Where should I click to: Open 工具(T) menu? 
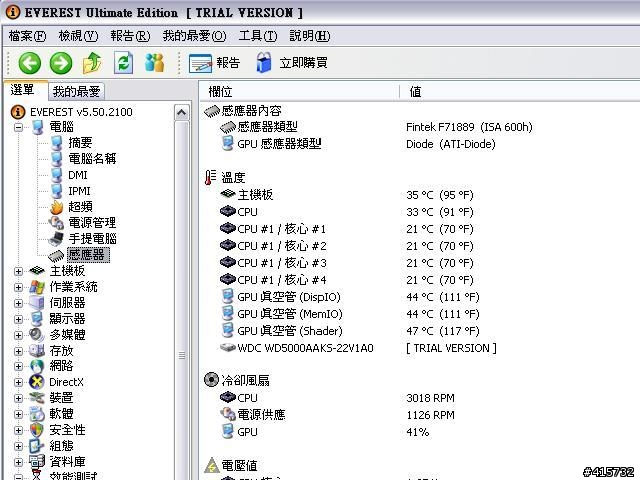[x=258, y=36]
